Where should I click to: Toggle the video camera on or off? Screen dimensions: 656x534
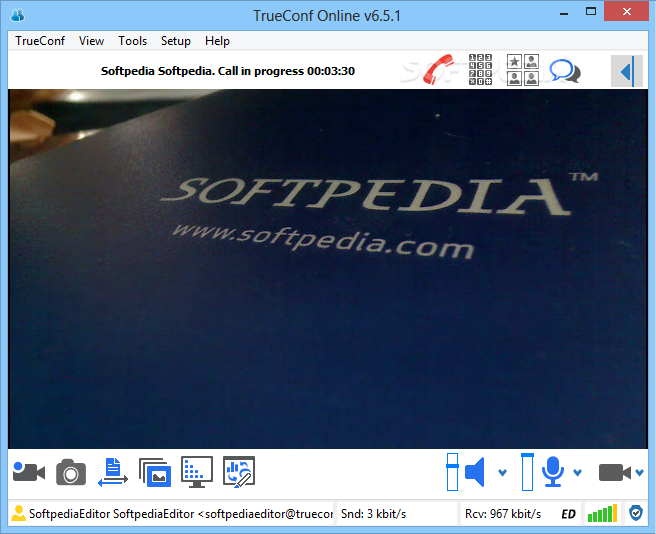tap(615, 472)
